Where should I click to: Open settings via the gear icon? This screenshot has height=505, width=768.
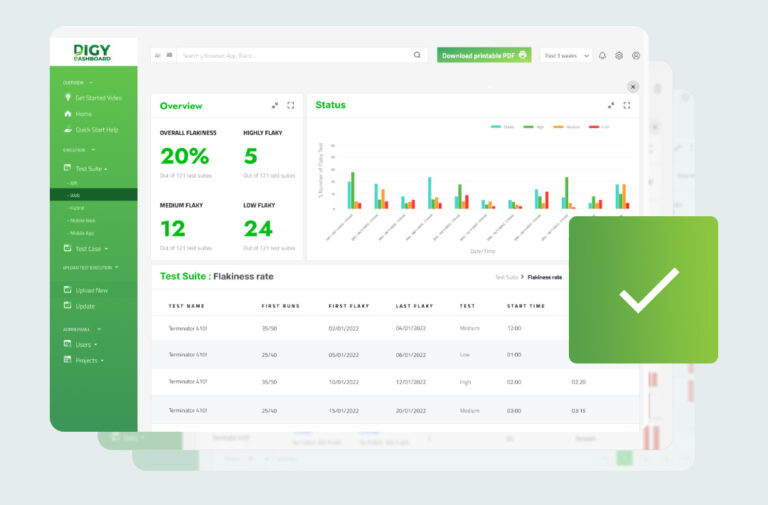coord(619,56)
